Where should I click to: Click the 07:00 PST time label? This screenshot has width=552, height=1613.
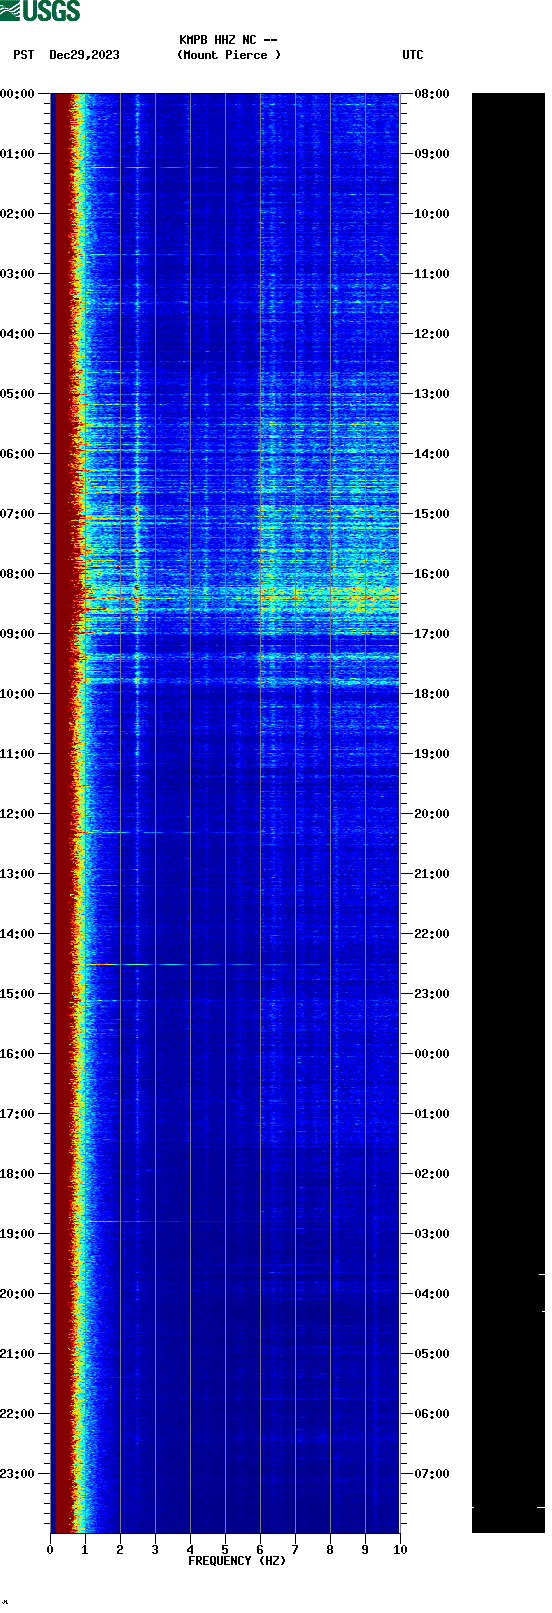(18, 514)
